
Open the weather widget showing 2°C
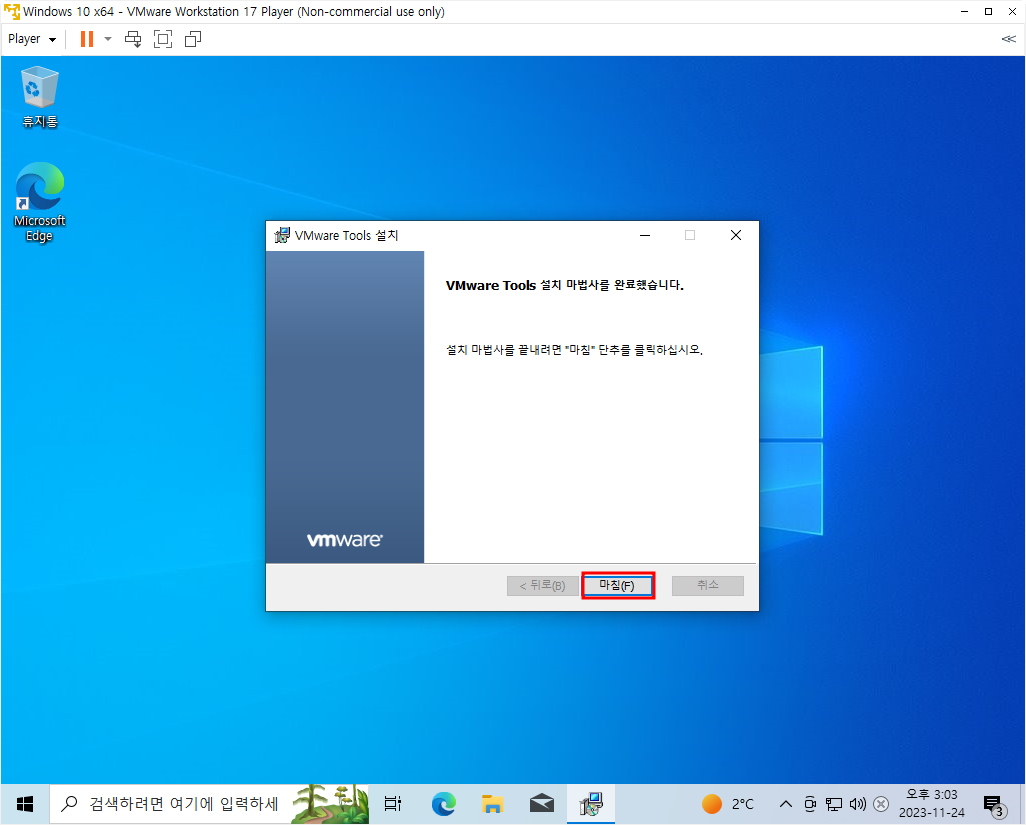(x=728, y=804)
